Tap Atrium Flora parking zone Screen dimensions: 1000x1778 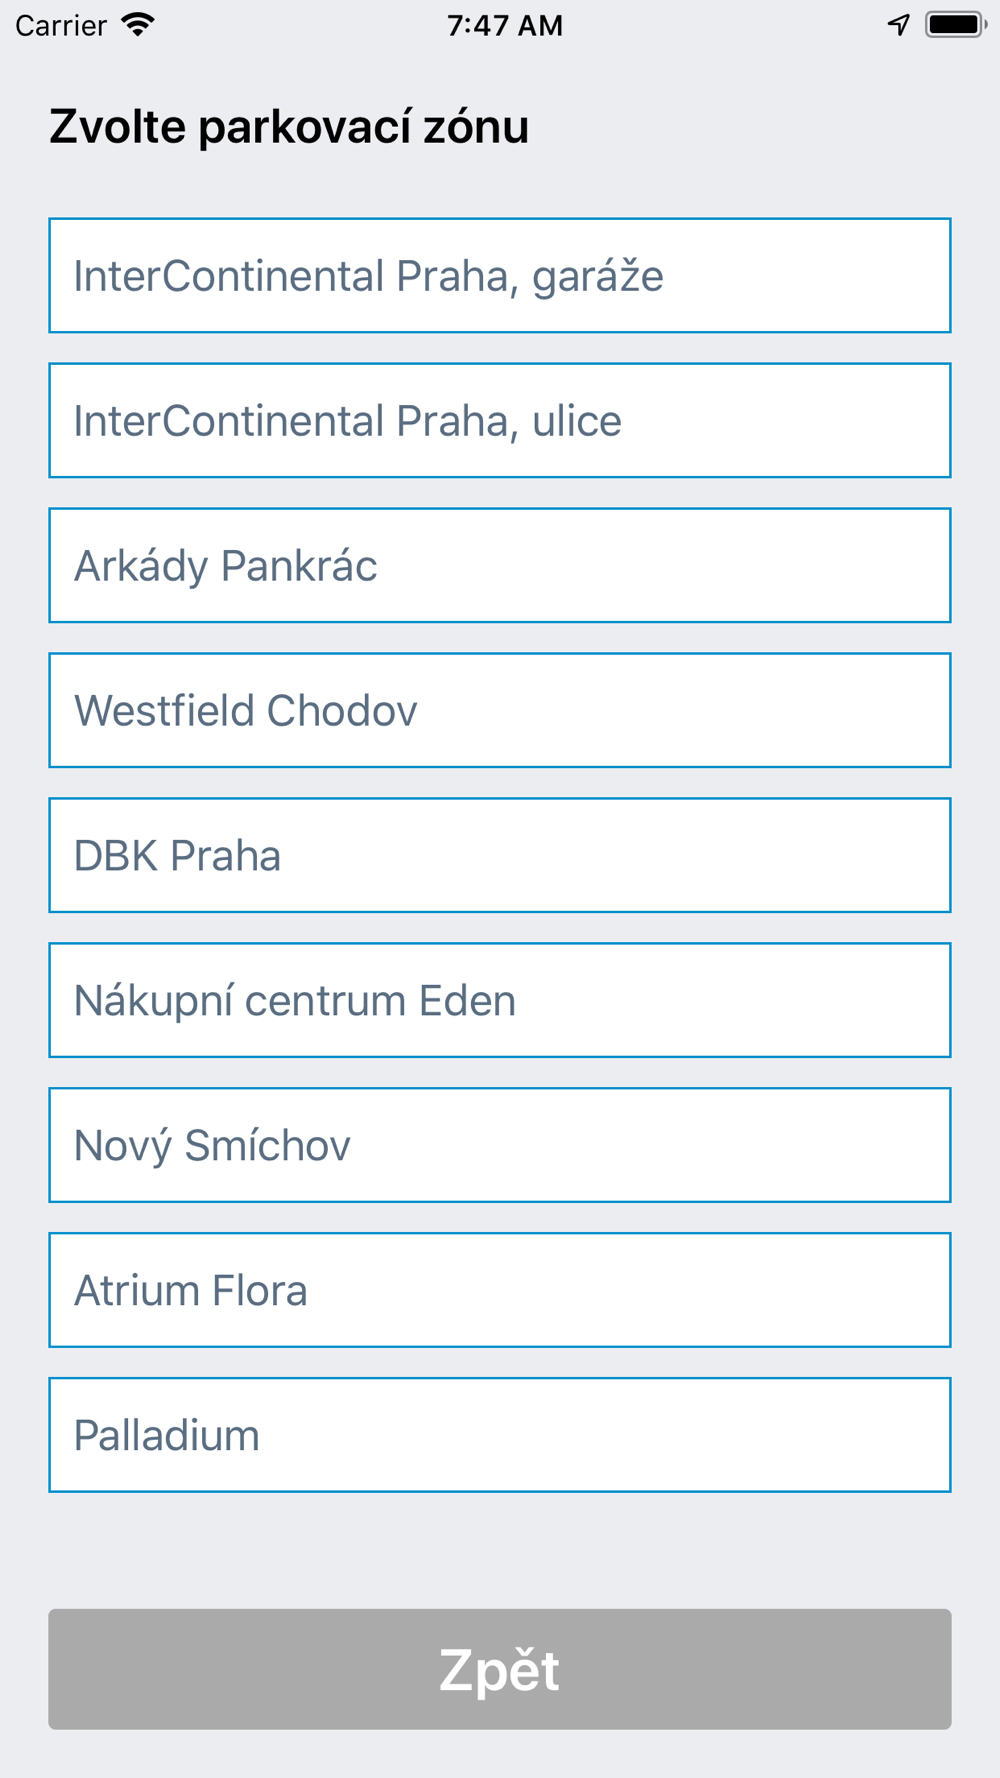pyautogui.click(x=500, y=1290)
